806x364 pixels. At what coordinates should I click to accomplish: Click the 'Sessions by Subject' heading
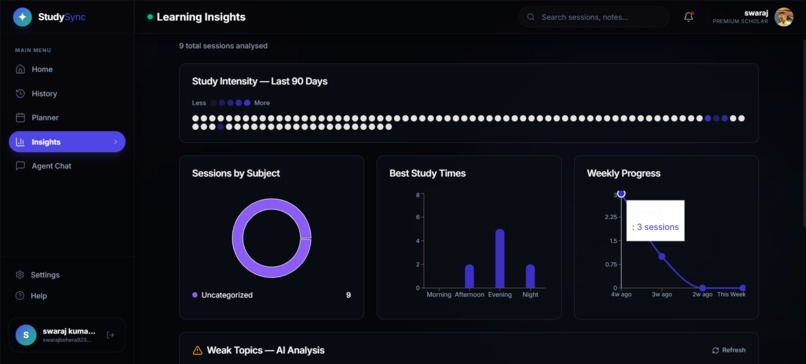(x=236, y=173)
